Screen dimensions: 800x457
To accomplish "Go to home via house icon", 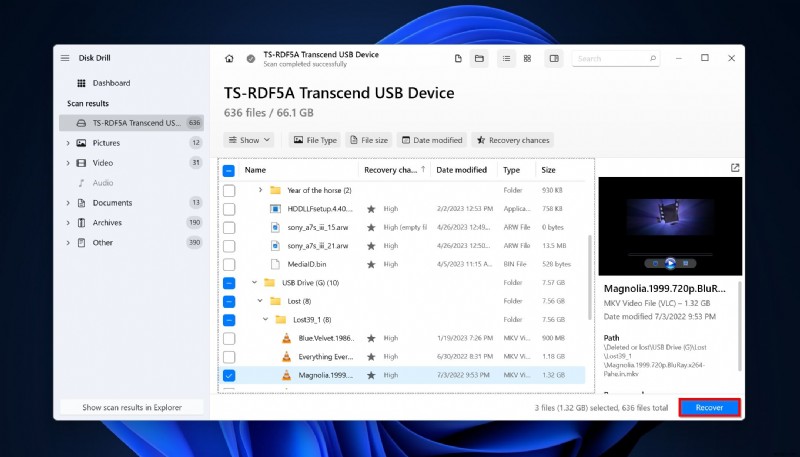I will tap(229, 59).
